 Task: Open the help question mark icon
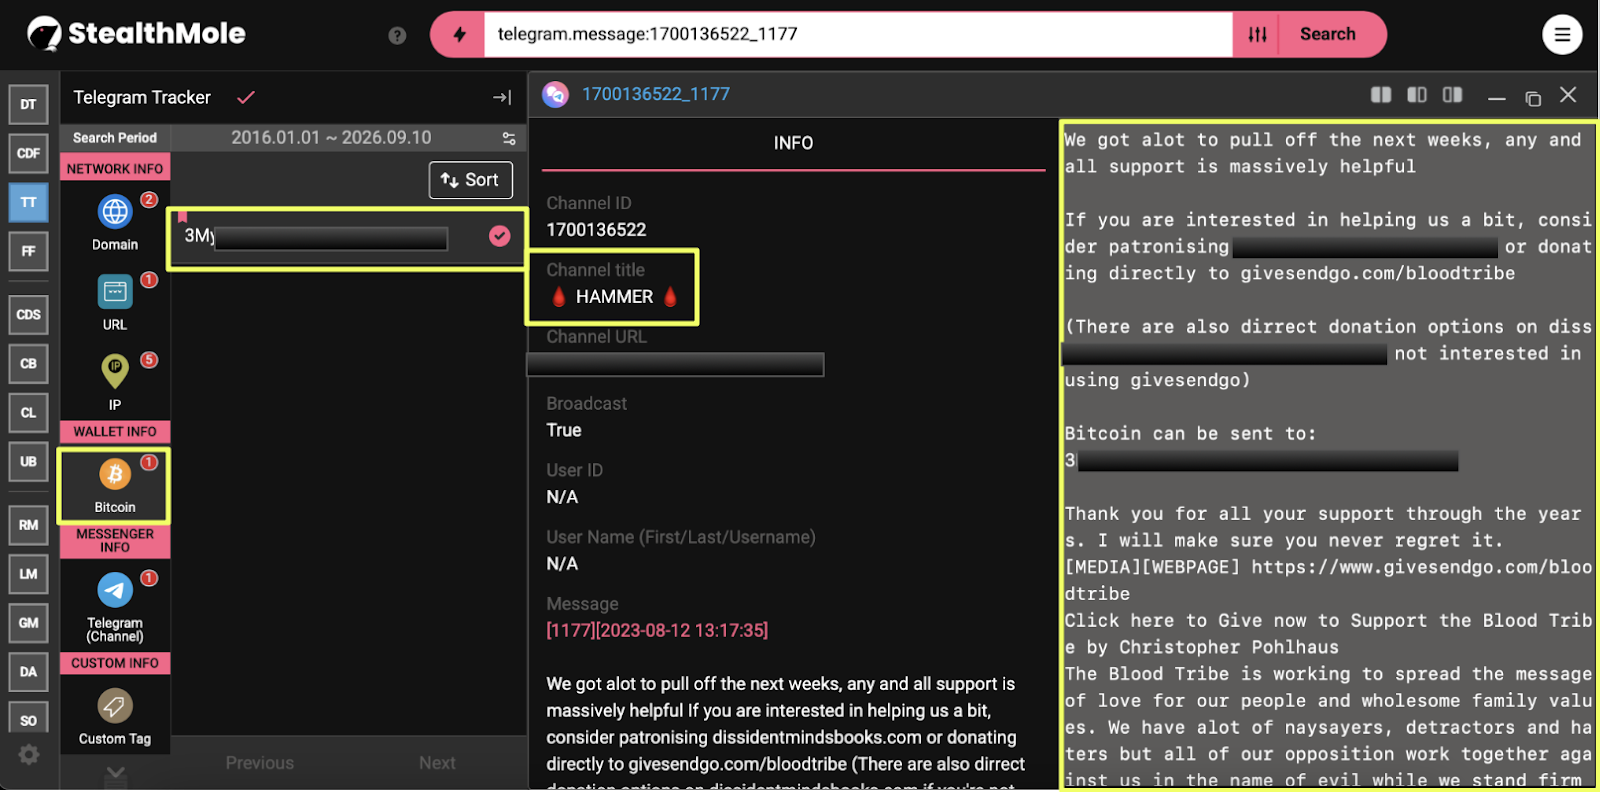[x=397, y=36]
